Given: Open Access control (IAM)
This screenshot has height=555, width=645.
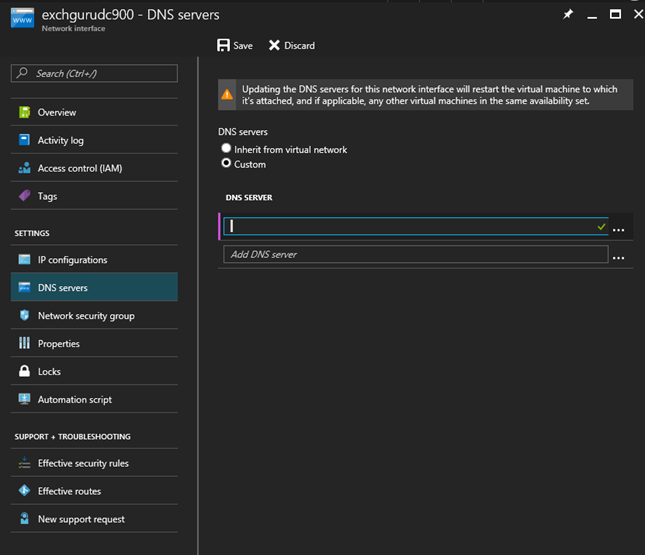Looking at the screenshot, I should (x=94, y=168).
